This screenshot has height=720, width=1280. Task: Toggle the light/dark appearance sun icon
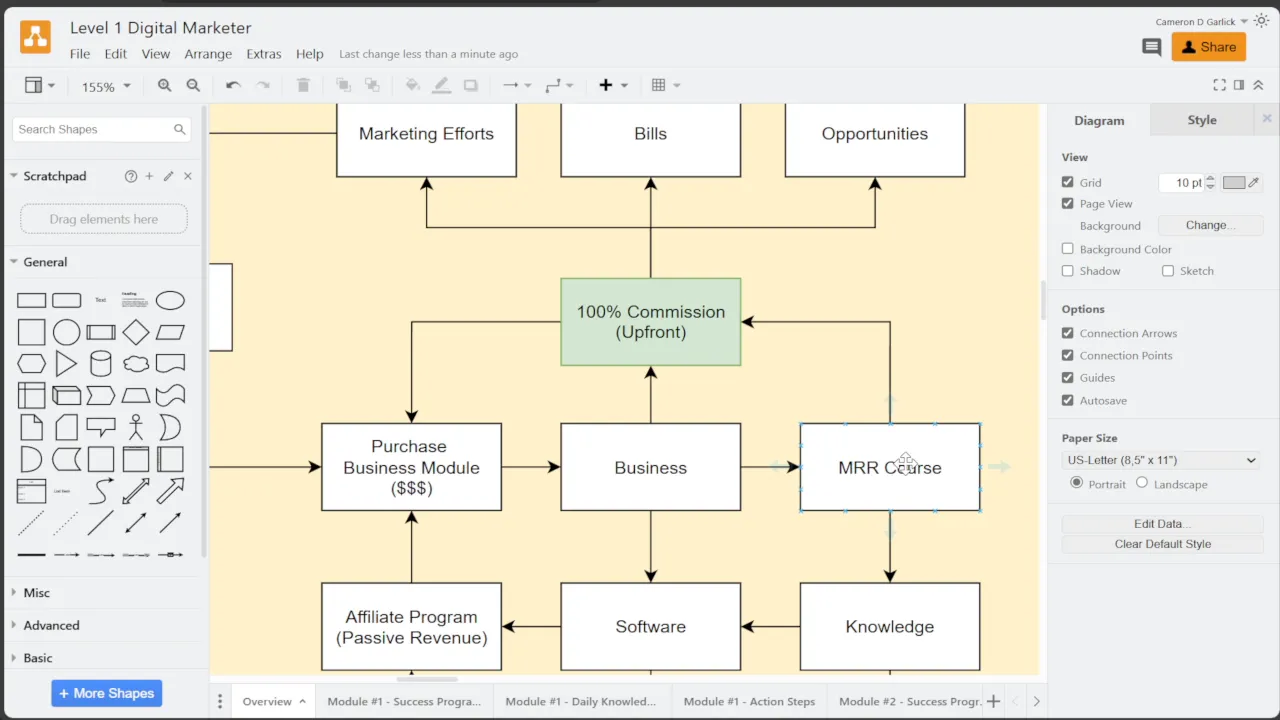pos(1261,20)
